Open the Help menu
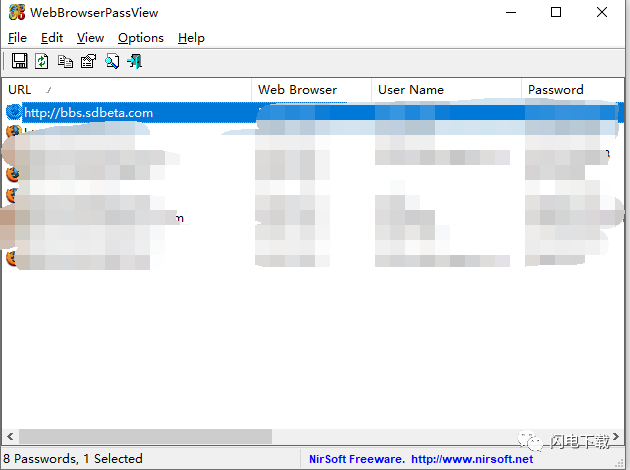The image size is (630, 470). click(x=191, y=38)
